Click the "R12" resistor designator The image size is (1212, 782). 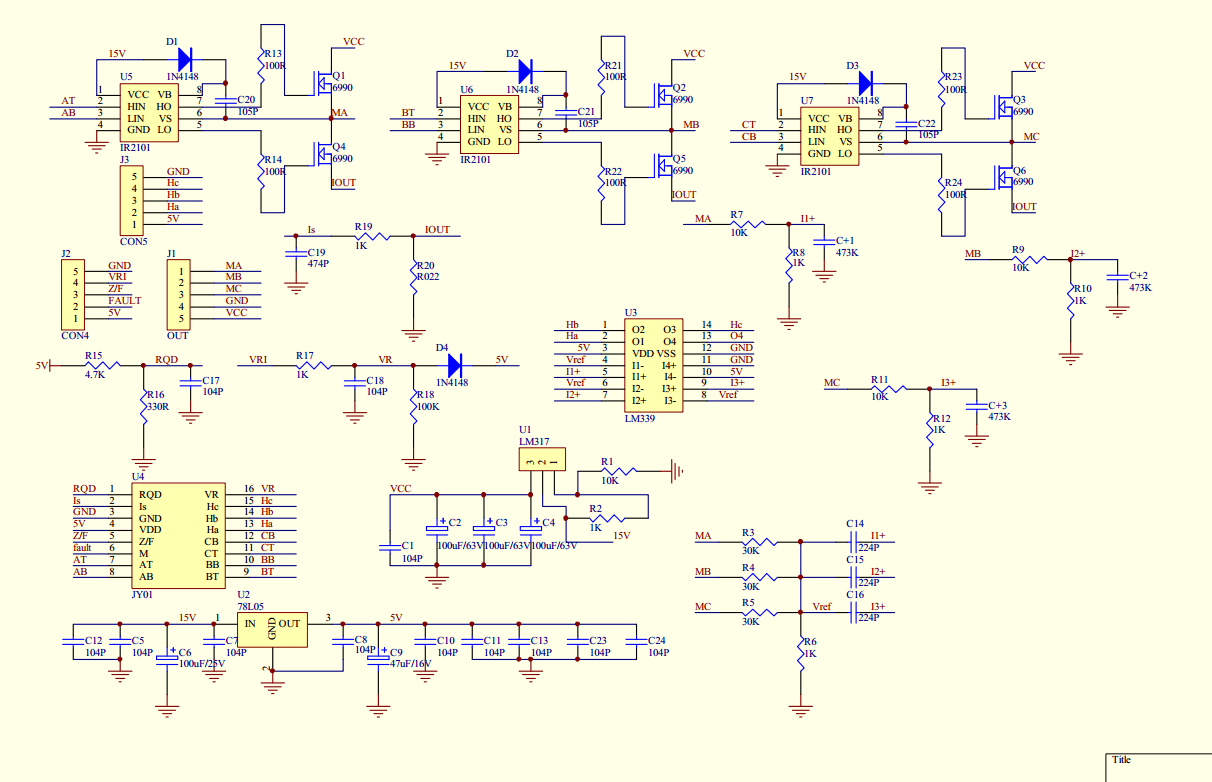tap(941, 419)
